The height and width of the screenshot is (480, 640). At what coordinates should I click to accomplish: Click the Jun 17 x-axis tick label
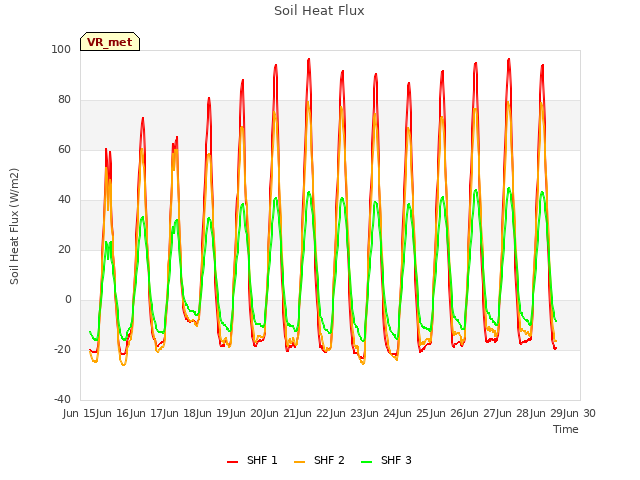(x=147, y=413)
